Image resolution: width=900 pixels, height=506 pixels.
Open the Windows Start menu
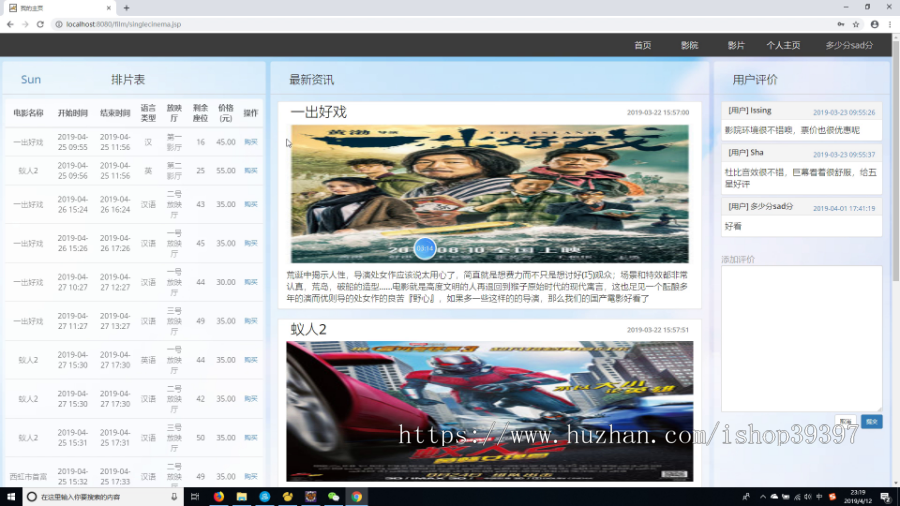(11, 497)
